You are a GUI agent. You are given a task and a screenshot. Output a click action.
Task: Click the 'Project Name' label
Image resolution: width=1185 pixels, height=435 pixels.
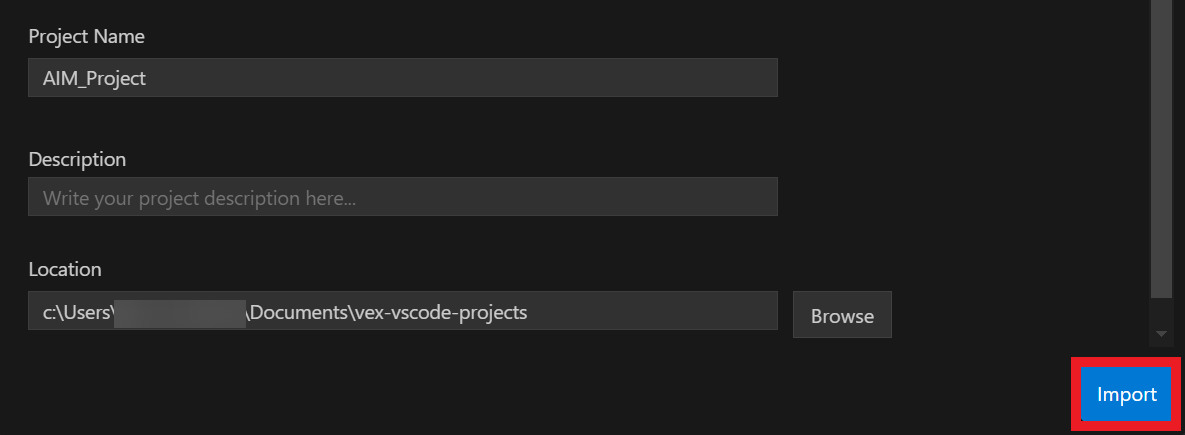pyautogui.click(x=87, y=37)
